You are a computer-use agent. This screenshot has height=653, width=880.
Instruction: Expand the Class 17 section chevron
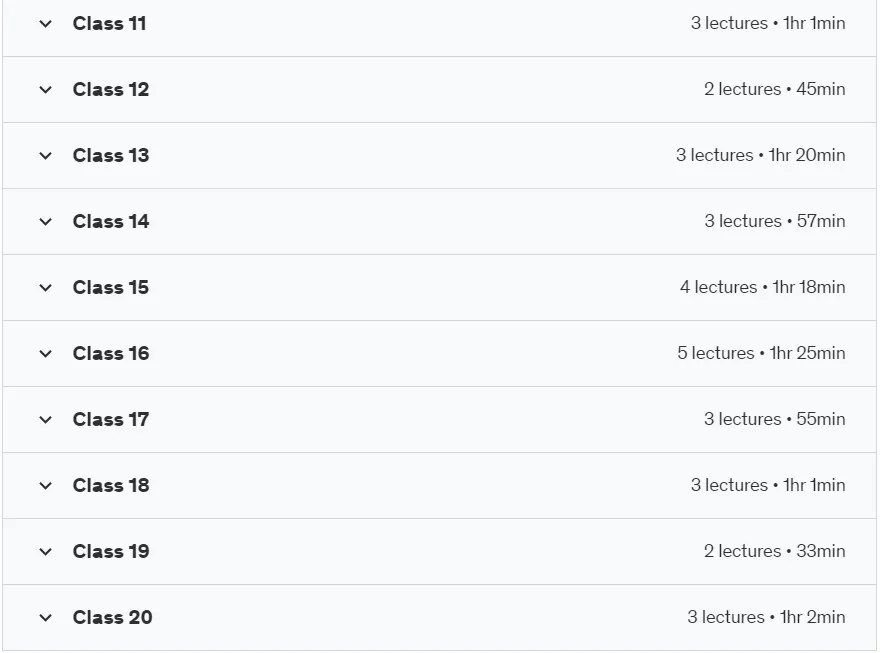(45, 420)
